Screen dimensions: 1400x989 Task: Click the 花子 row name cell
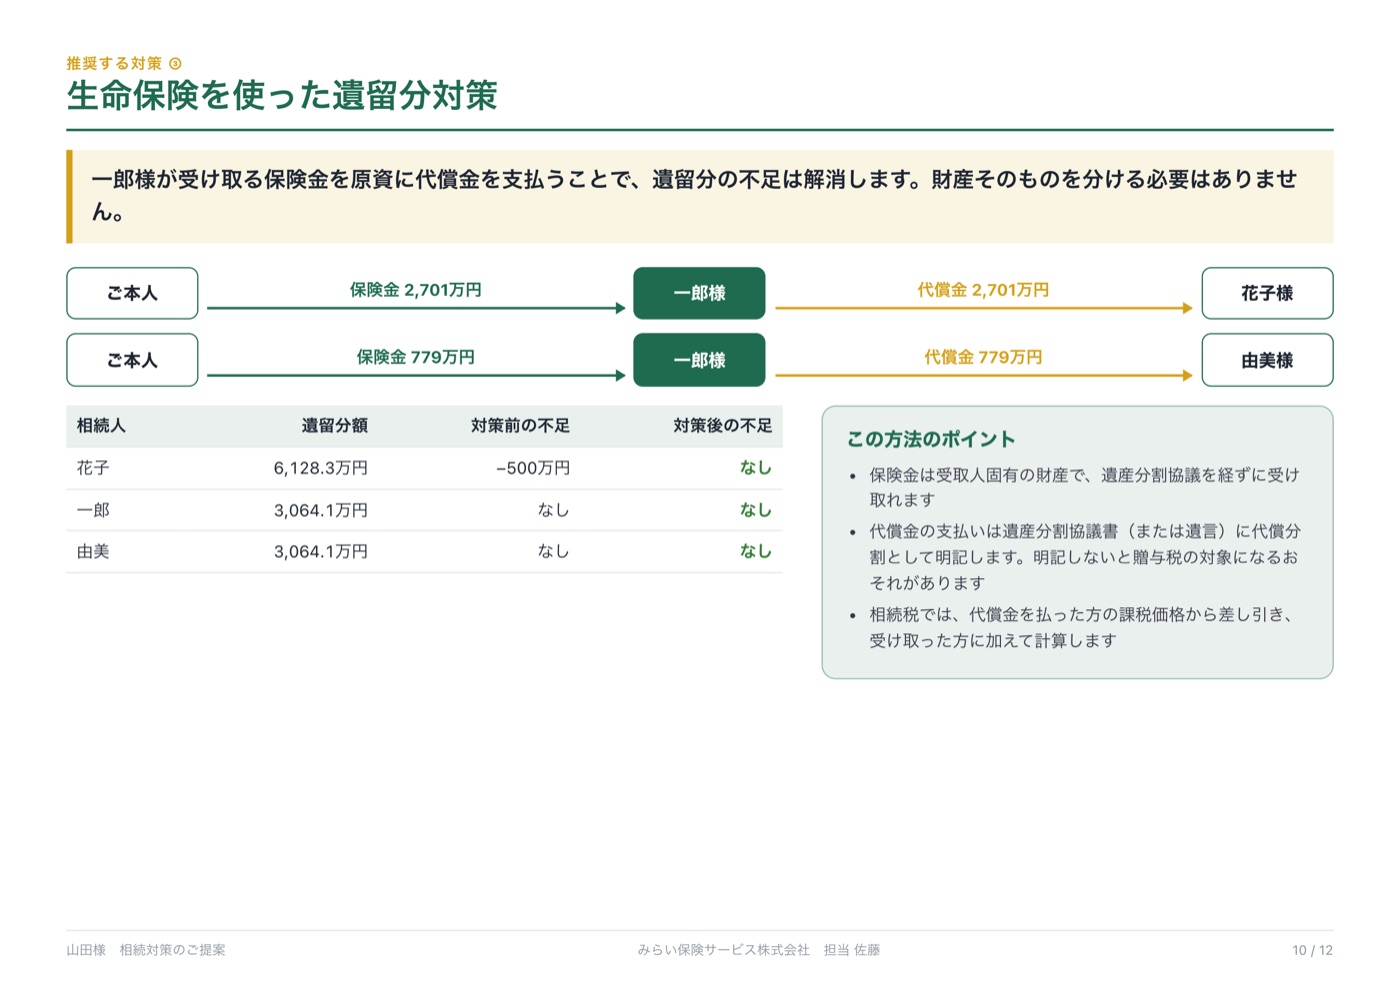[93, 468]
